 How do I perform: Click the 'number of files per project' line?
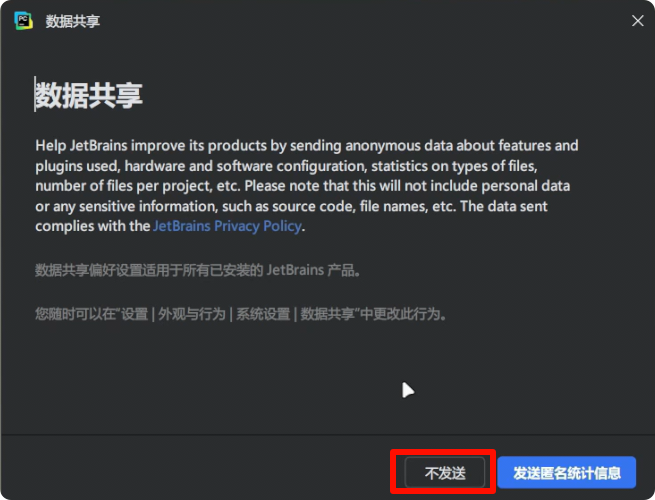tap(300, 186)
